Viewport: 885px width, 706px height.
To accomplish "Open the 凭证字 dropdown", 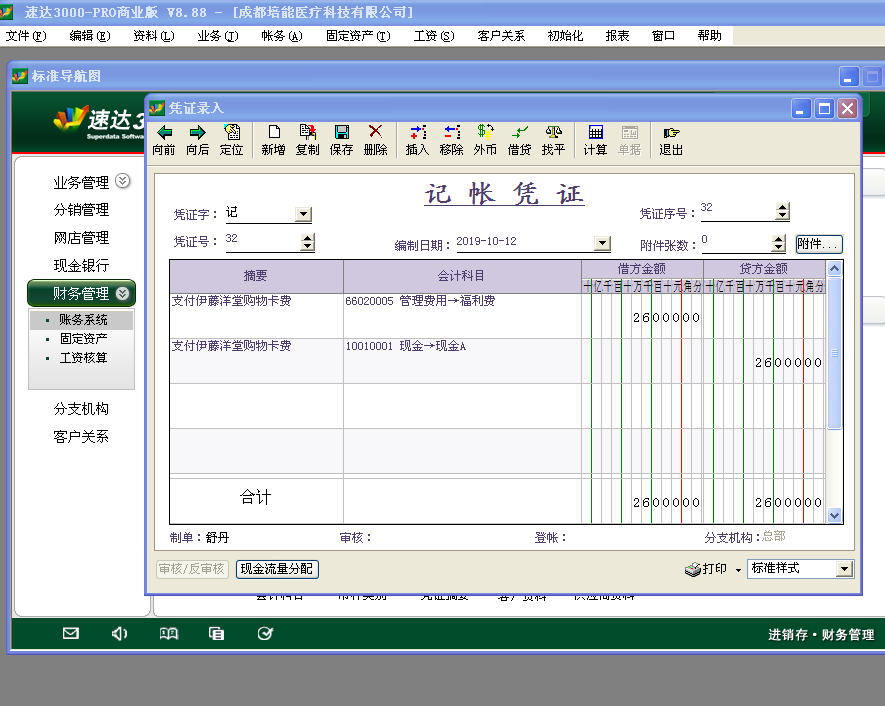I will (303, 214).
